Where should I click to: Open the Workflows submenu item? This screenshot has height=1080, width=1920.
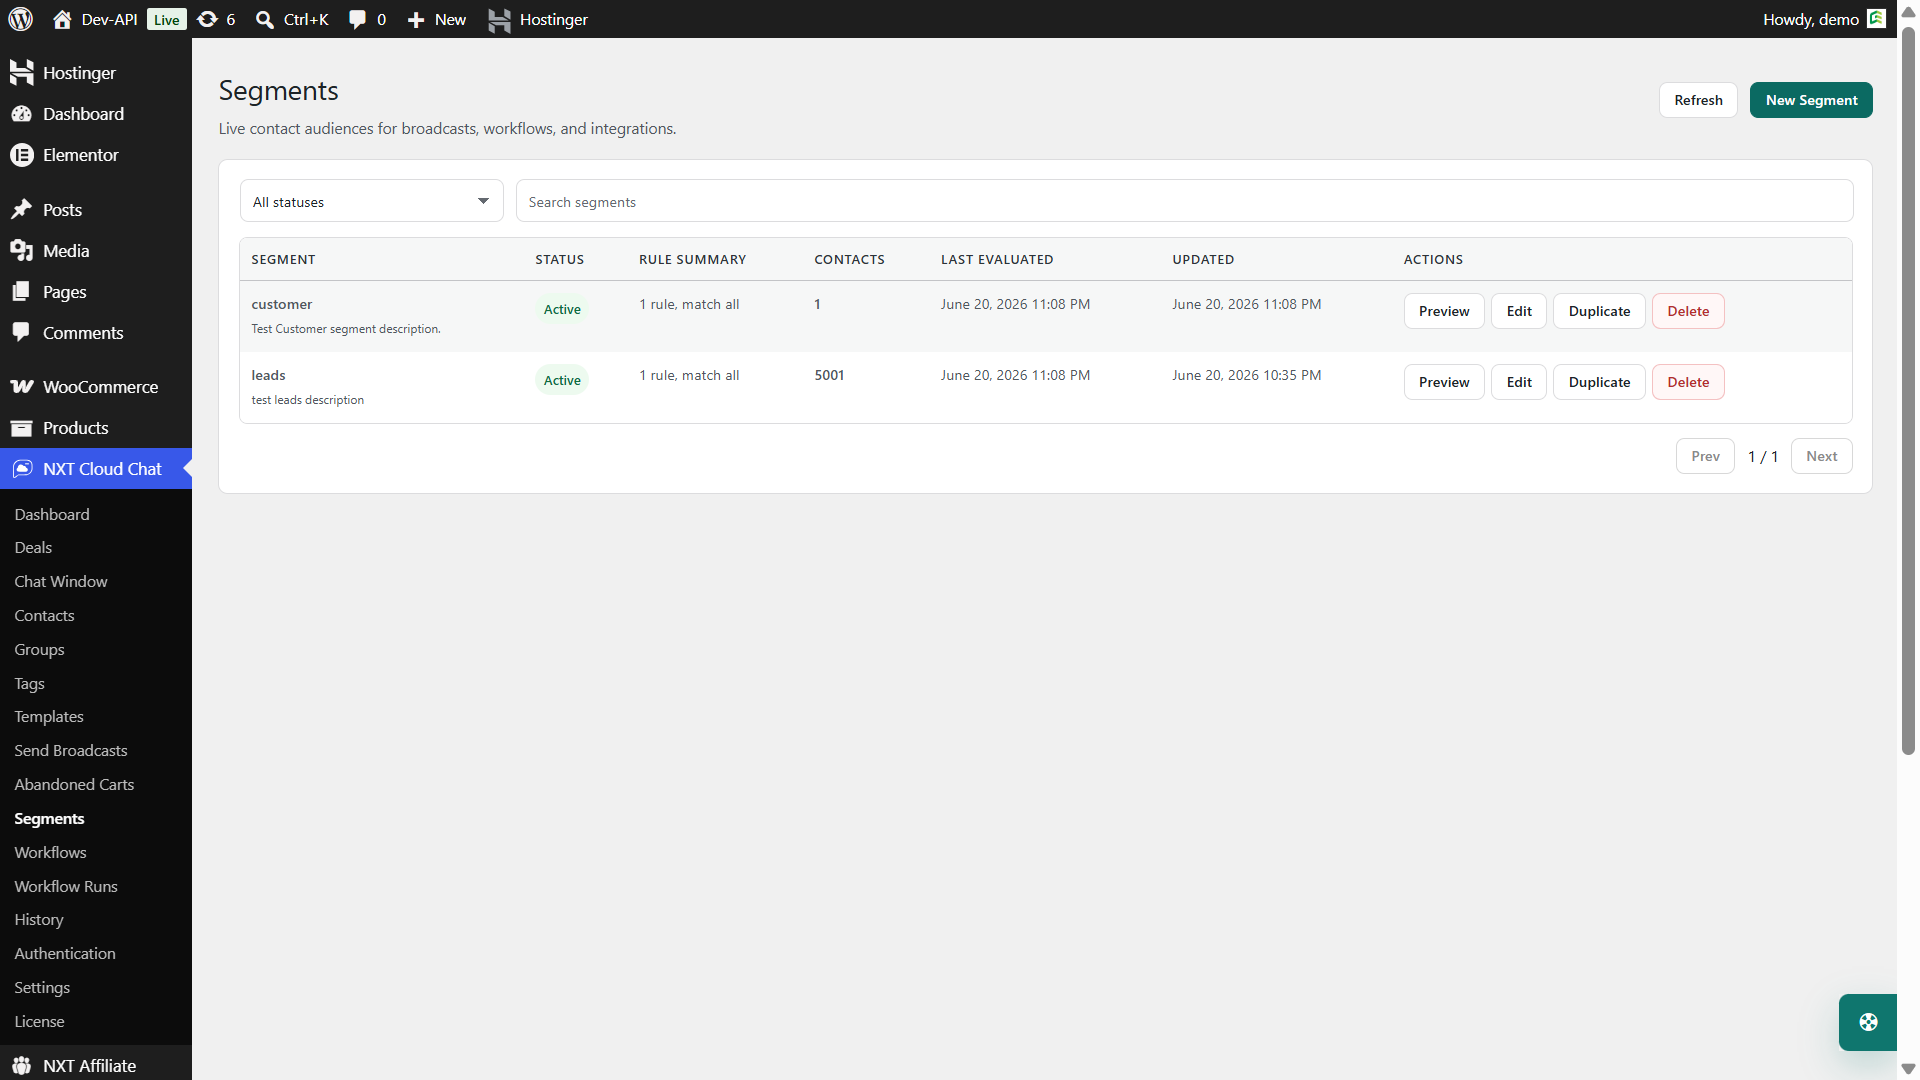[50, 852]
